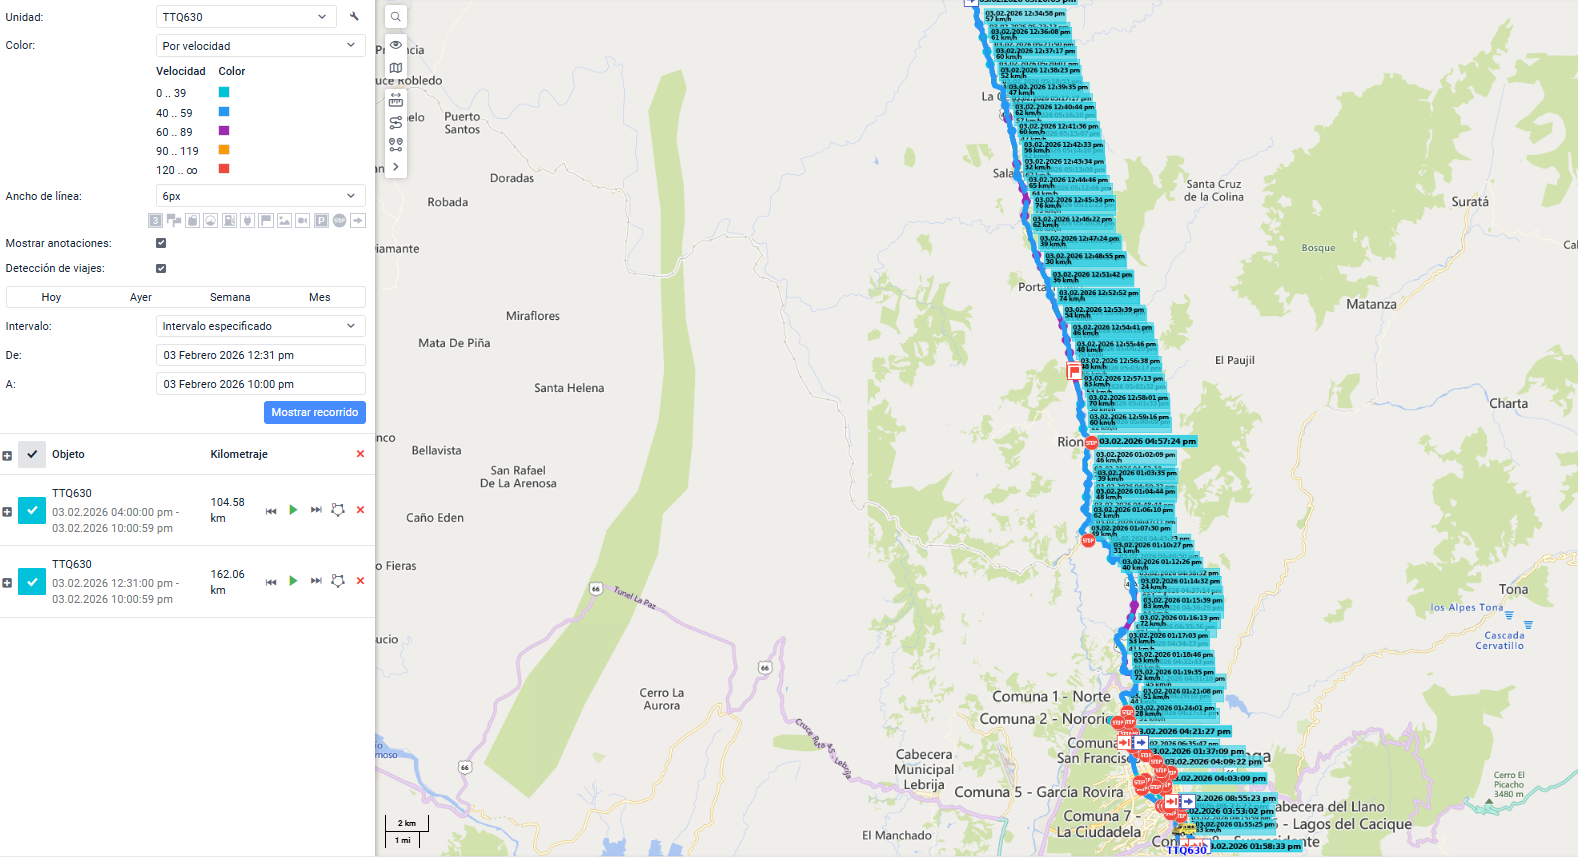This screenshot has height=862, width=1578.
Task: Select the ruler distance measurement tool
Action: coord(396,100)
